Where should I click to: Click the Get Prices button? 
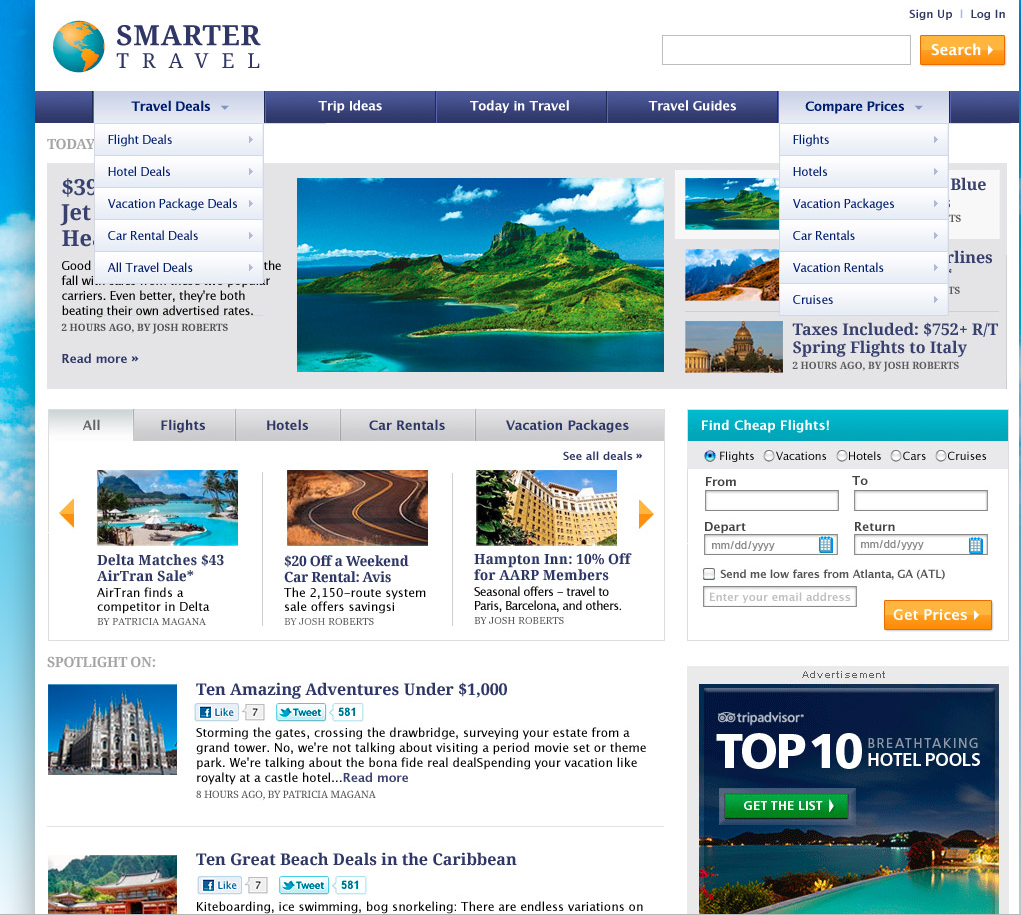click(937, 615)
